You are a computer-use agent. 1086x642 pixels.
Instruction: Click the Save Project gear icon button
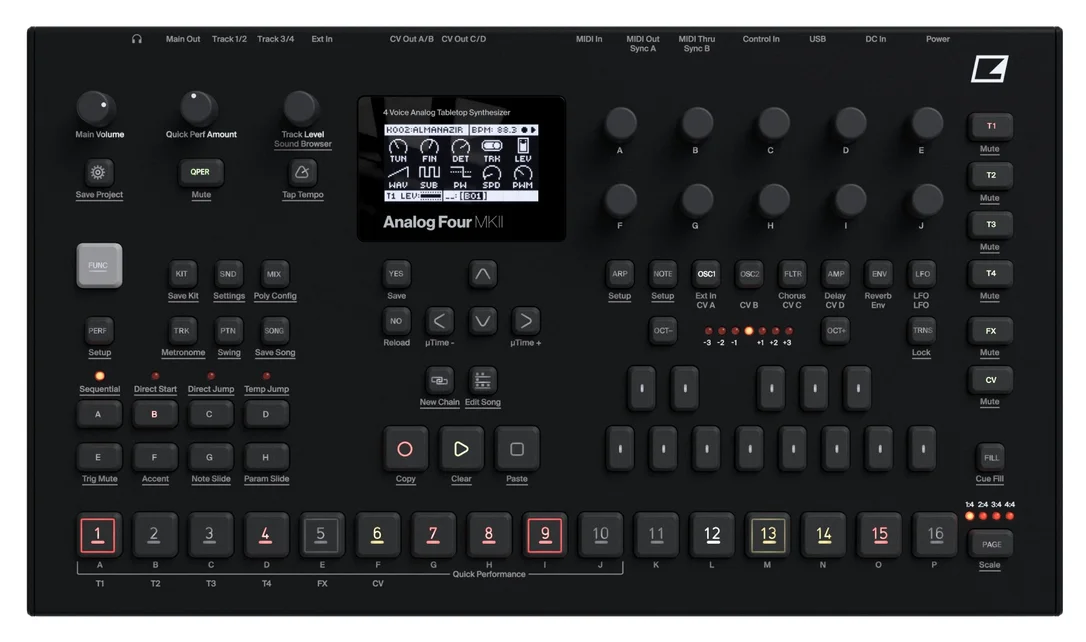[98, 172]
